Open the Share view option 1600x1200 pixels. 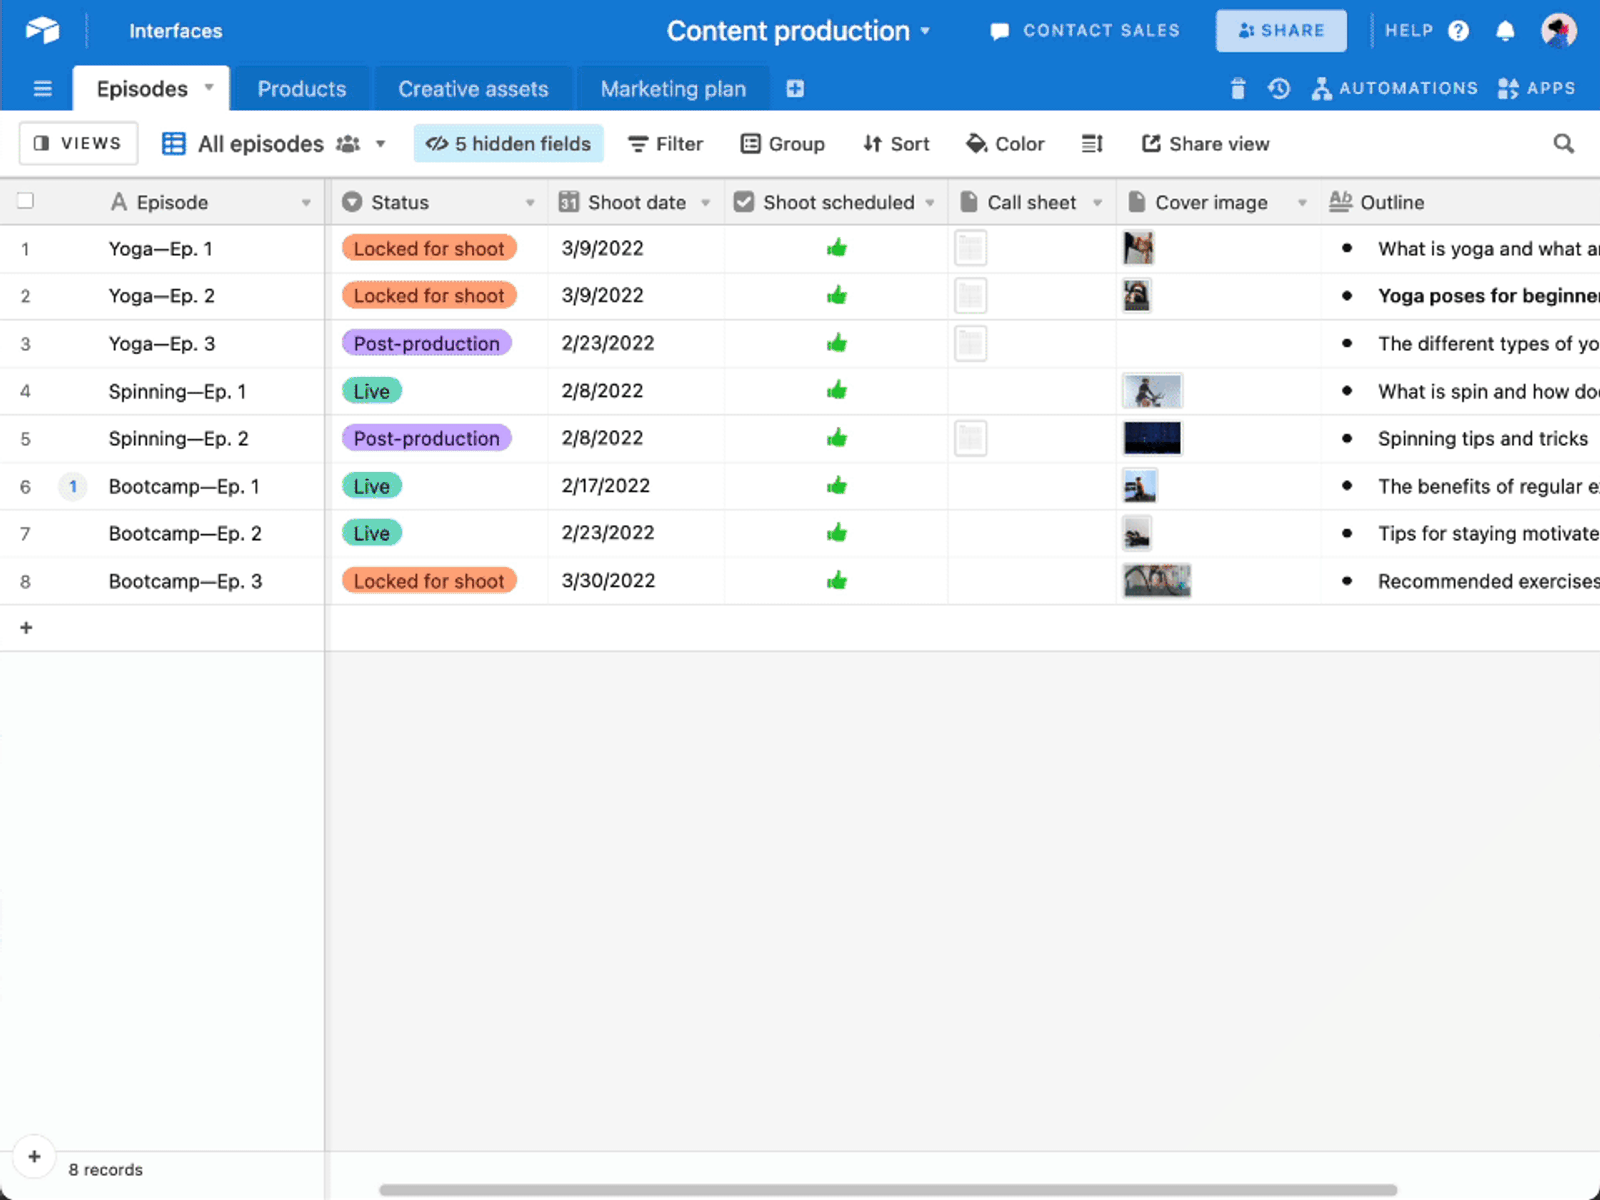(x=1205, y=144)
